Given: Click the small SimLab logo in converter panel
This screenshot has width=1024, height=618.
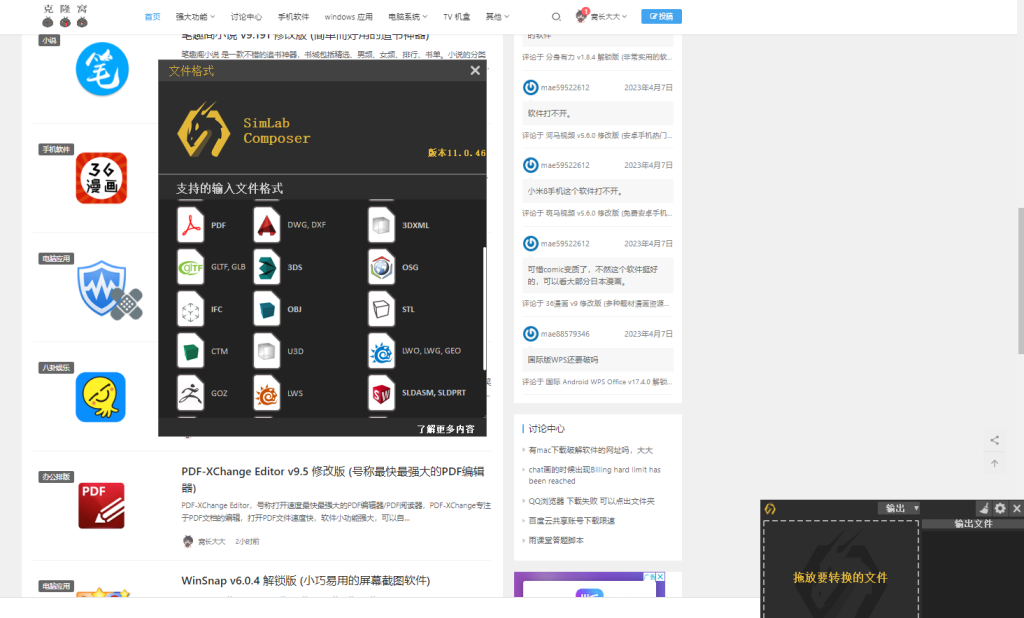Looking at the screenshot, I should tap(771, 508).
